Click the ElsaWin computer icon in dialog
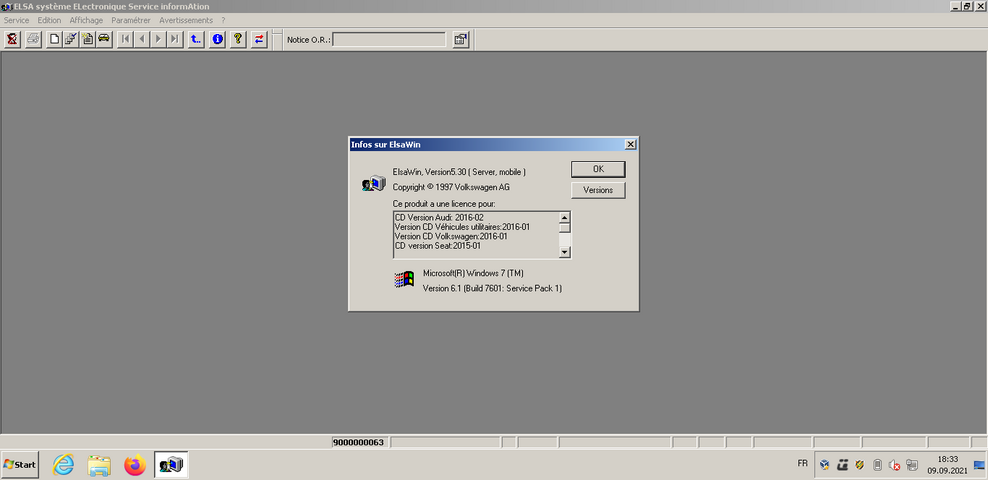 click(373, 184)
